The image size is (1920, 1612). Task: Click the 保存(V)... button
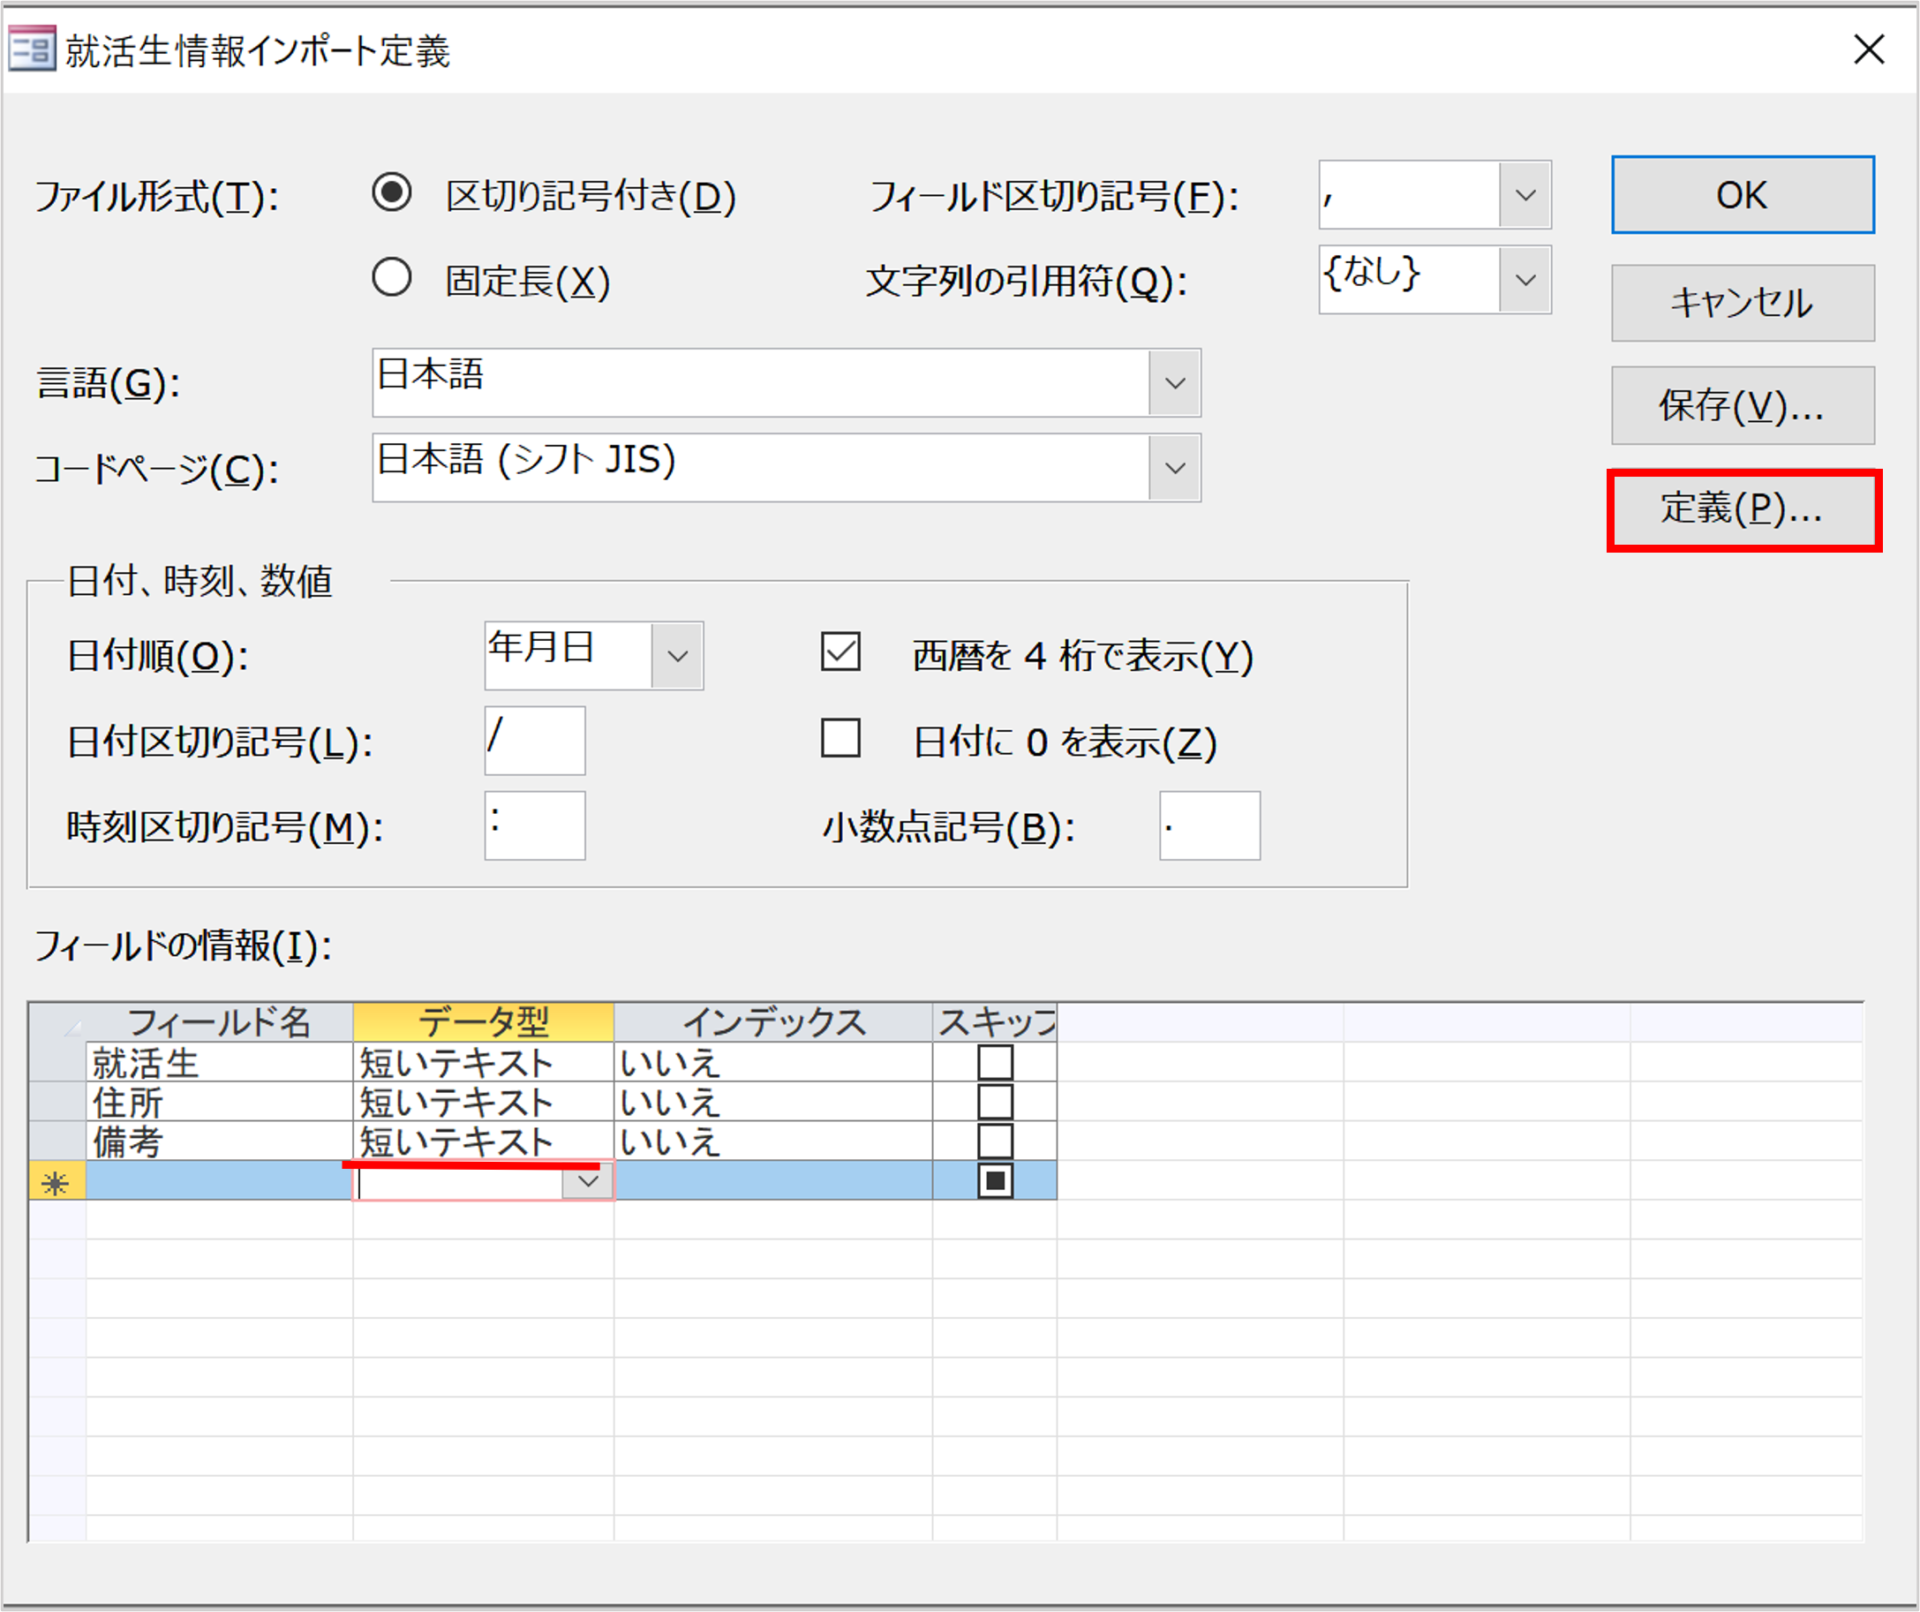point(1742,405)
